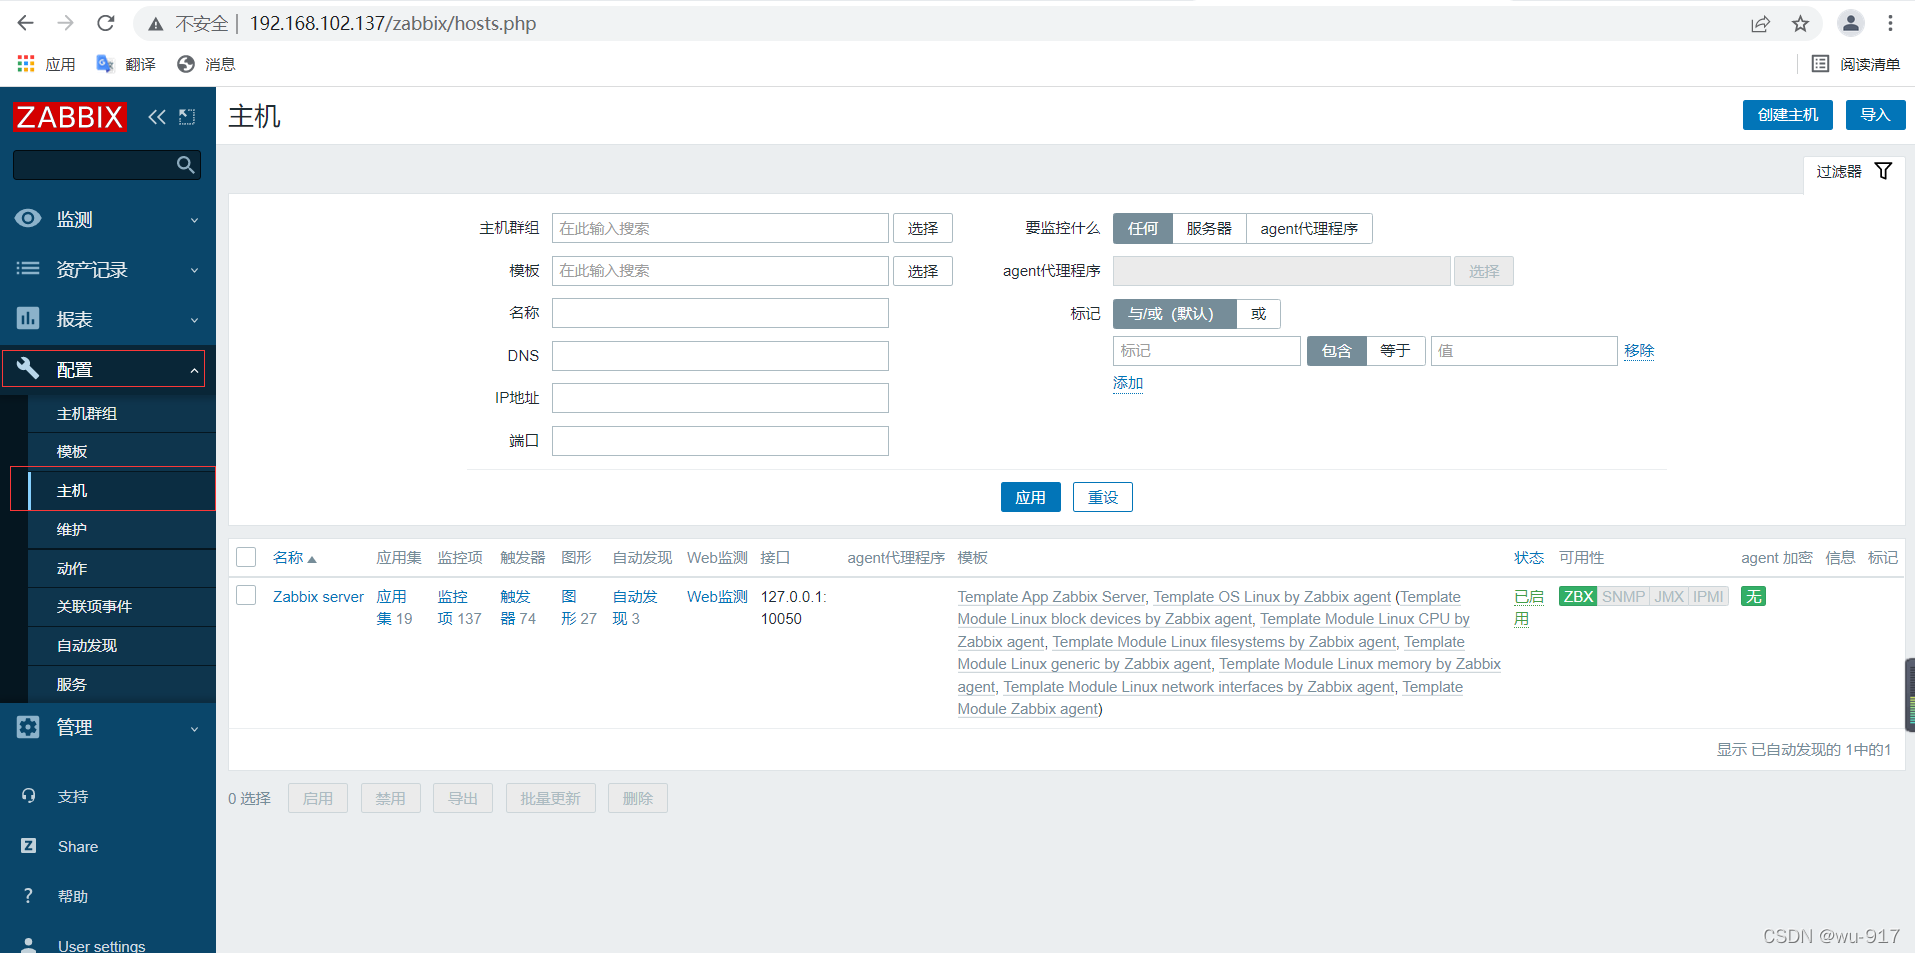
Task: Open the 翻译 translate bookmark
Action: 126,64
